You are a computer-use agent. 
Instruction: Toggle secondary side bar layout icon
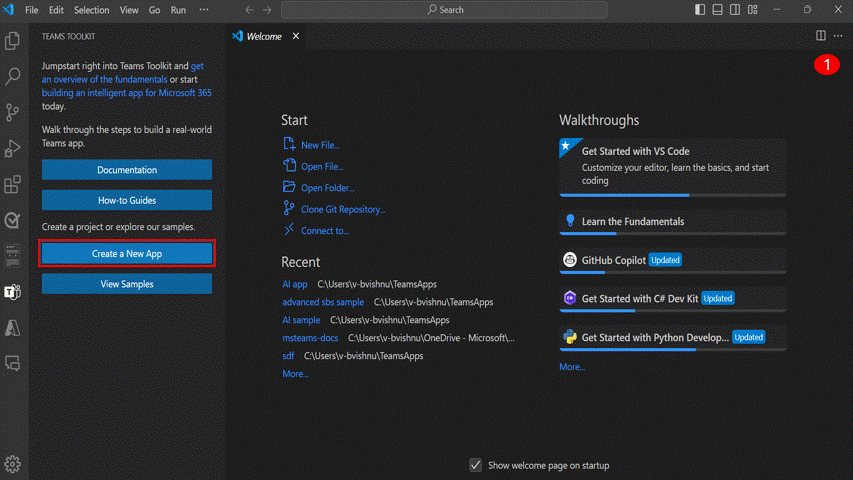coord(735,10)
